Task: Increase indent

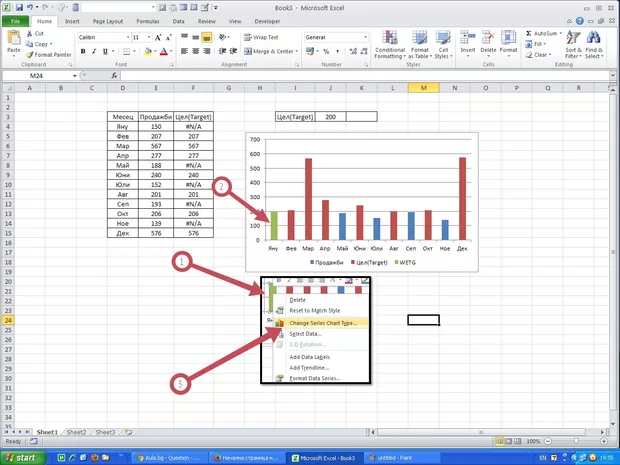Action: 233,51
